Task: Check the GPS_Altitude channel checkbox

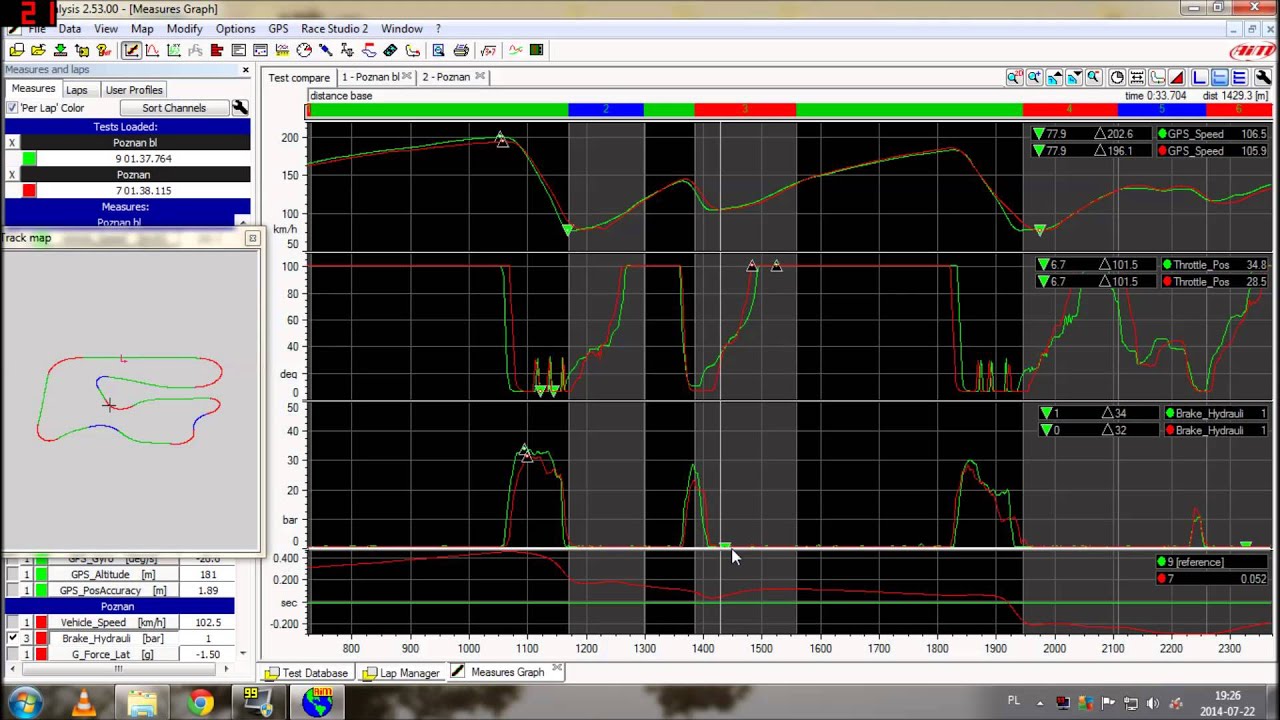Action: point(12,574)
